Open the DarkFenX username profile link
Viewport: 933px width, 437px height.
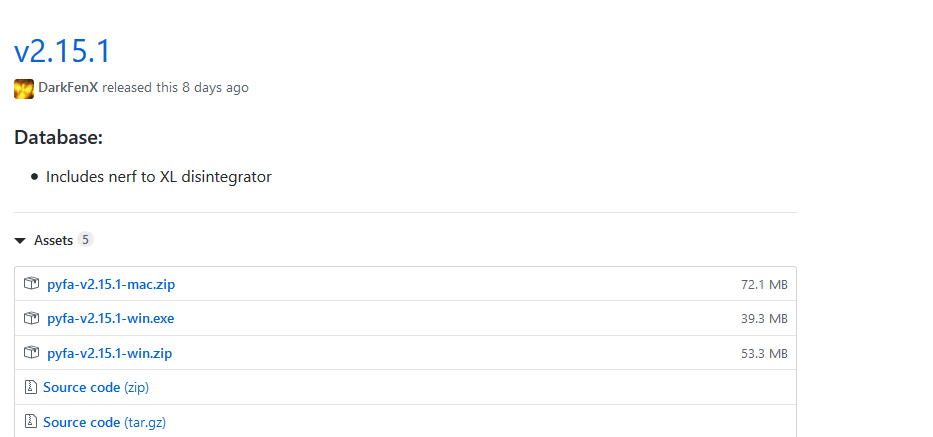click(x=68, y=88)
